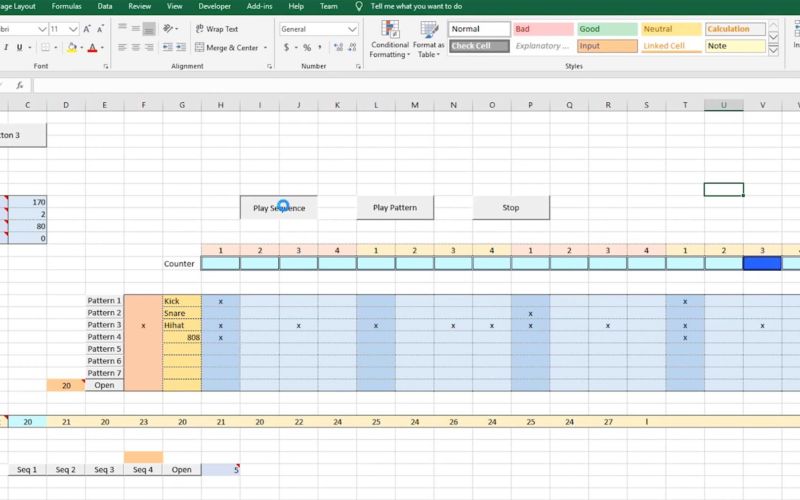Expand the Merge & Center dropdown arrow
This screenshot has width=800, height=500.
[x=265, y=47]
